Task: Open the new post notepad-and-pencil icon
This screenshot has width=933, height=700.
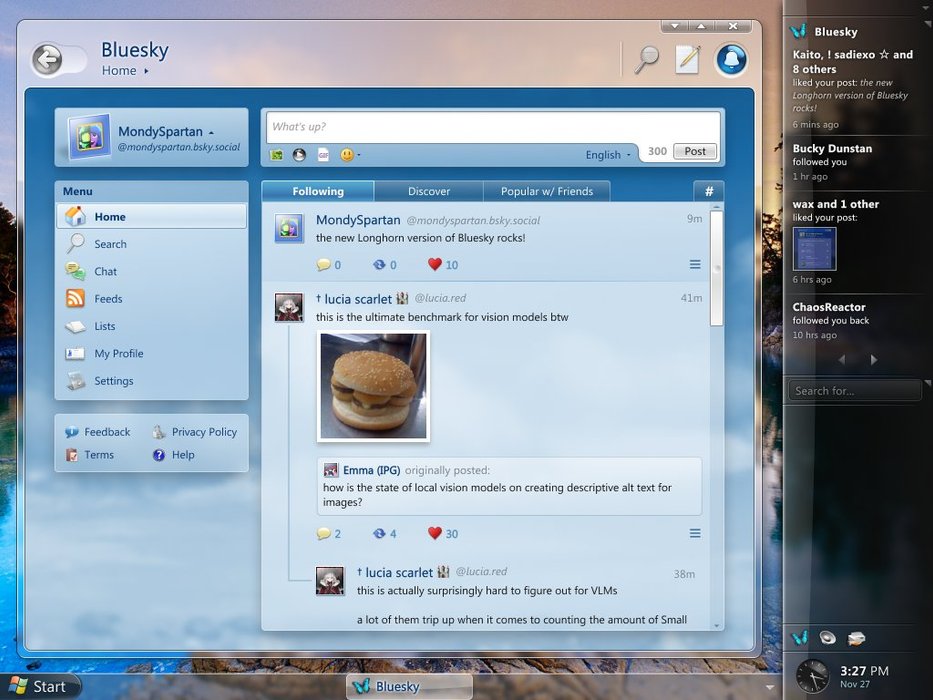Action: pos(688,59)
